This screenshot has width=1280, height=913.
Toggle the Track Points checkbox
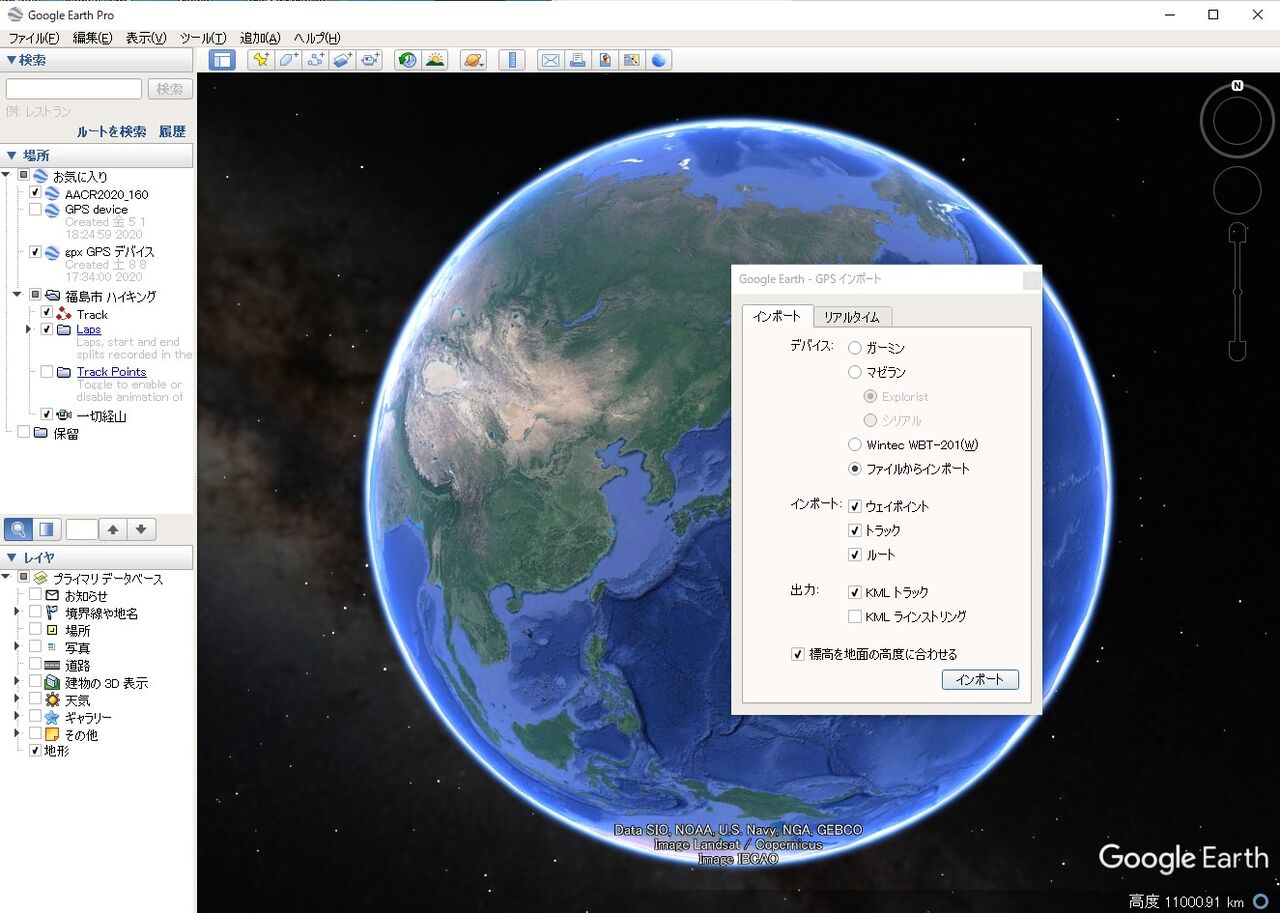click(47, 371)
